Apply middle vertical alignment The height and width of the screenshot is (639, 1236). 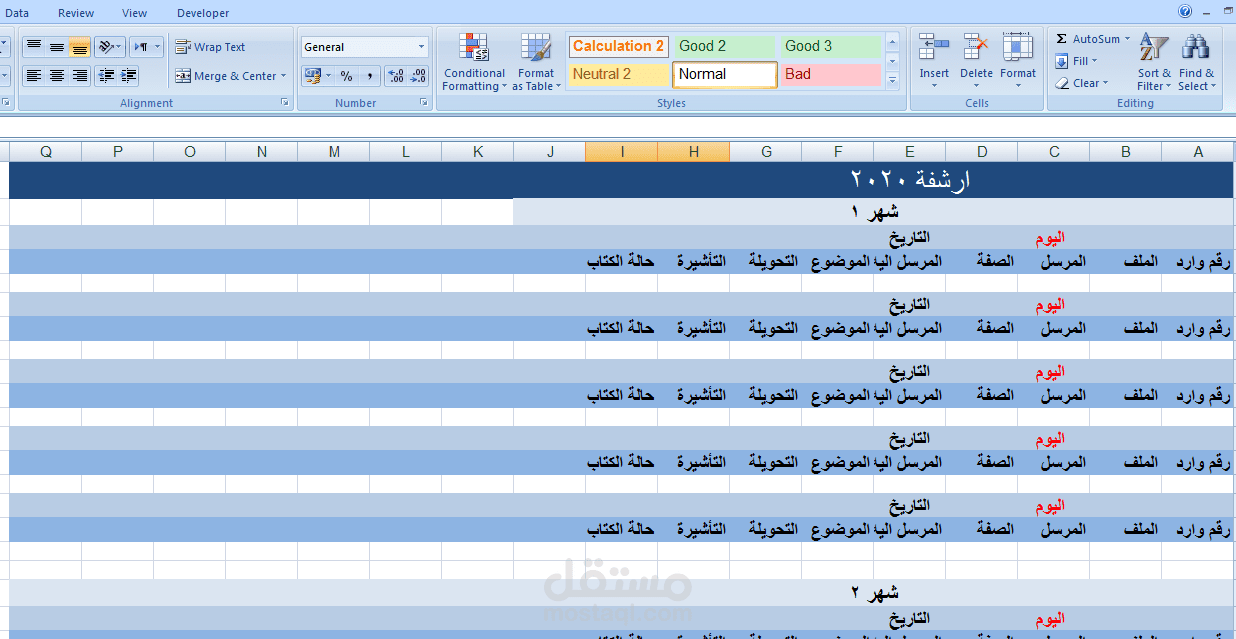[x=56, y=47]
